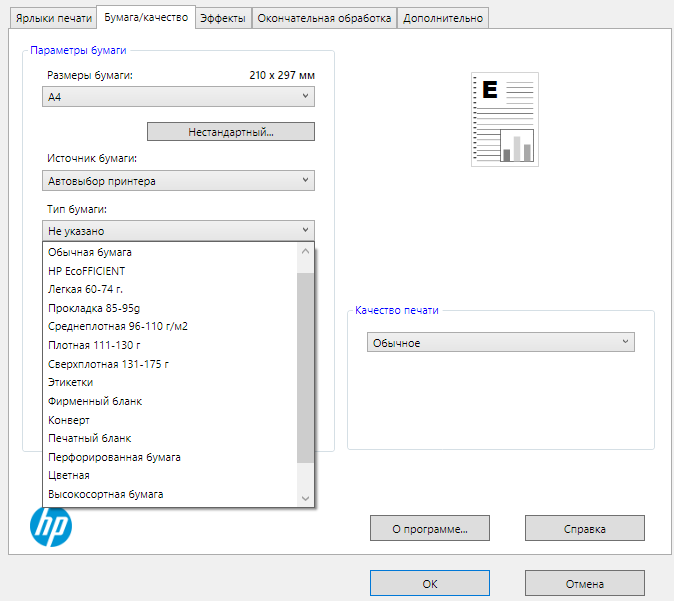Click the page preview thumbnail
The width and height of the screenshot is (674, 601).
click(504, 119)
